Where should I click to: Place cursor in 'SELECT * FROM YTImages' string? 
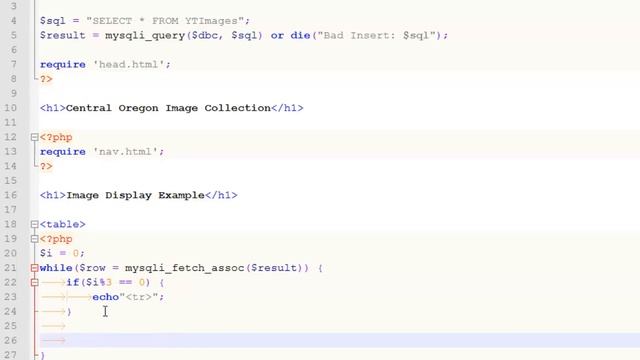coord(165,21)
